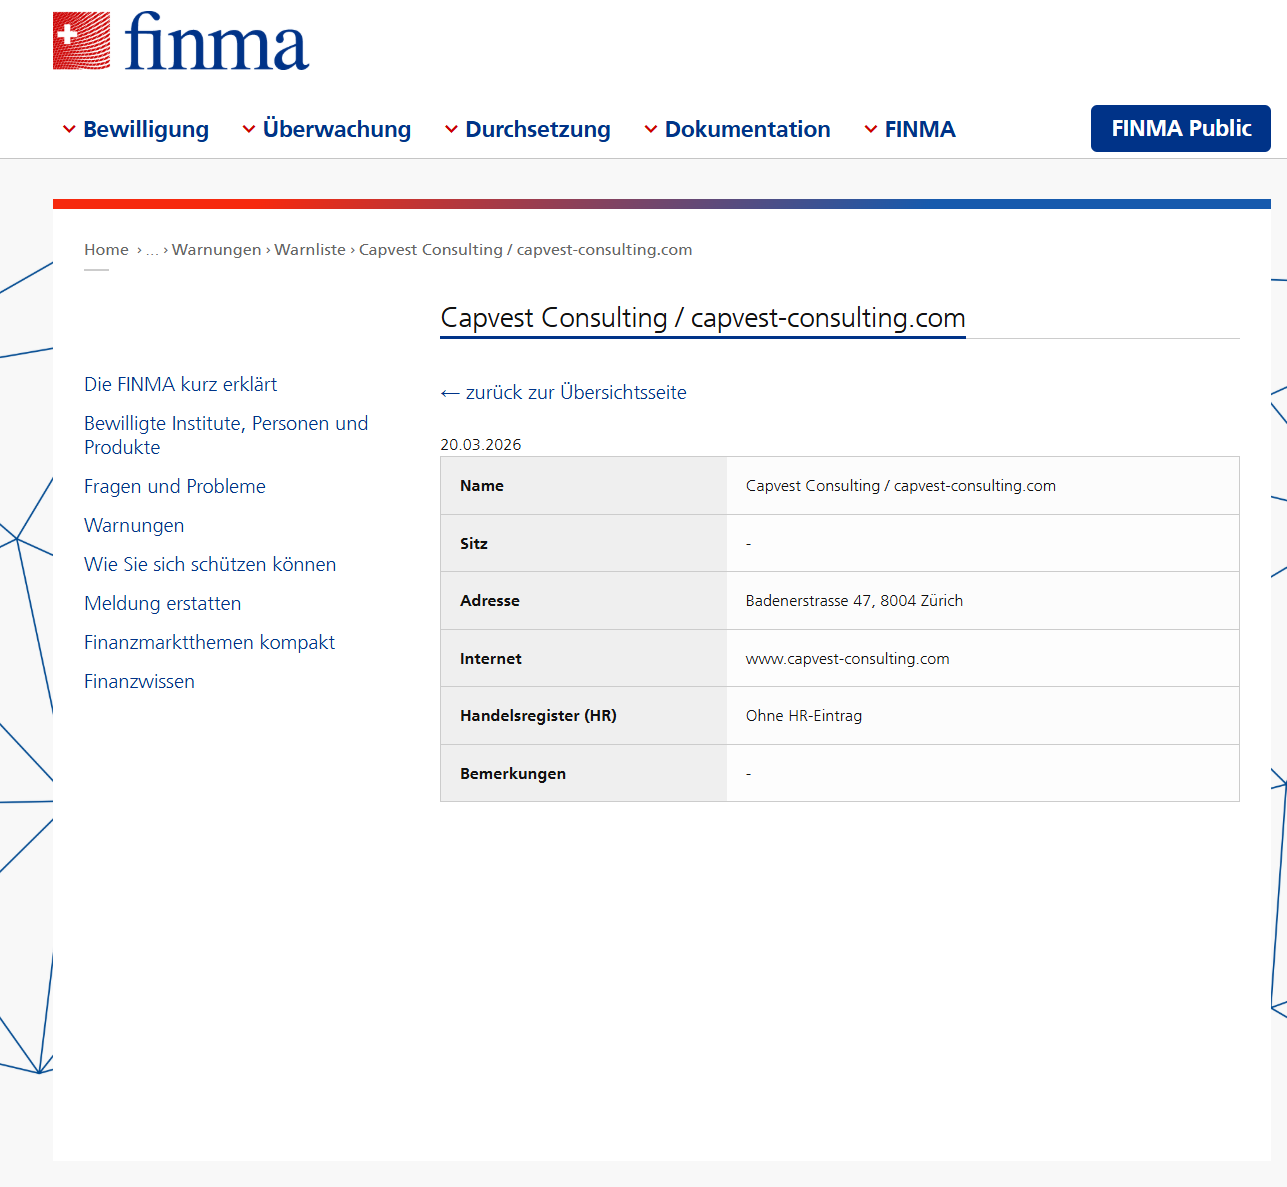The image size is (1287, 1187).
Task: Click the Bemerkungen row label
Action: [513, 774]
